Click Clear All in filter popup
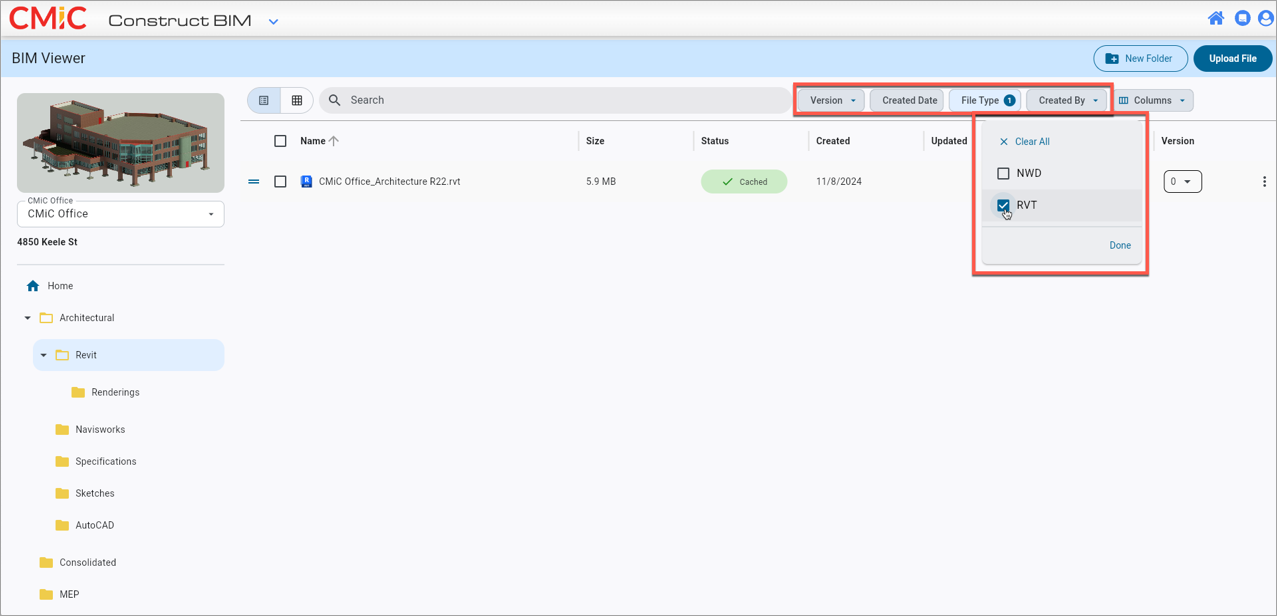This screenshot has height=616, width=1277. pyautogui.click(x=1024, y=142)
